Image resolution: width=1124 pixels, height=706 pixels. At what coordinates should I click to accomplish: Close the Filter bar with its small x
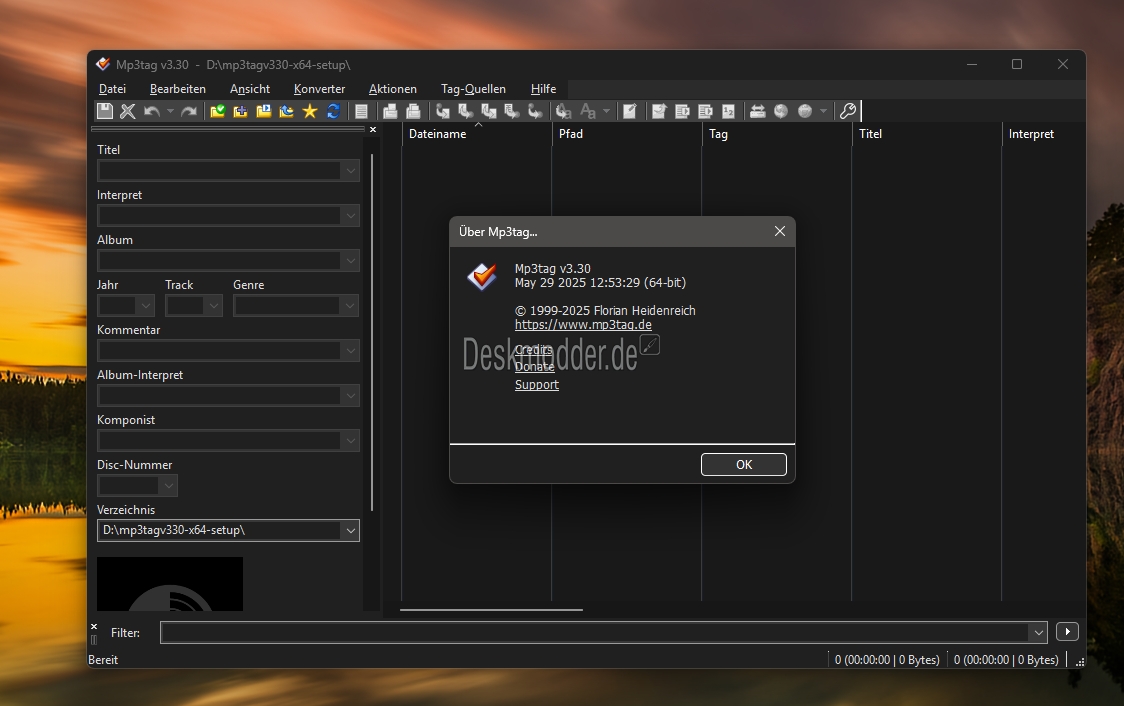[94, 626]
